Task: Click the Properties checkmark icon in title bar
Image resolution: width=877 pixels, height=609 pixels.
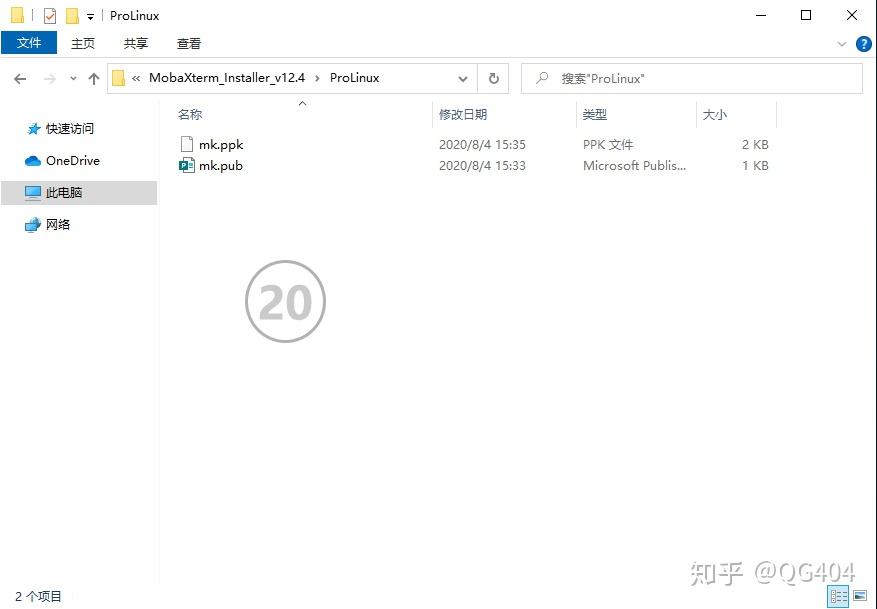Action: 50,16
